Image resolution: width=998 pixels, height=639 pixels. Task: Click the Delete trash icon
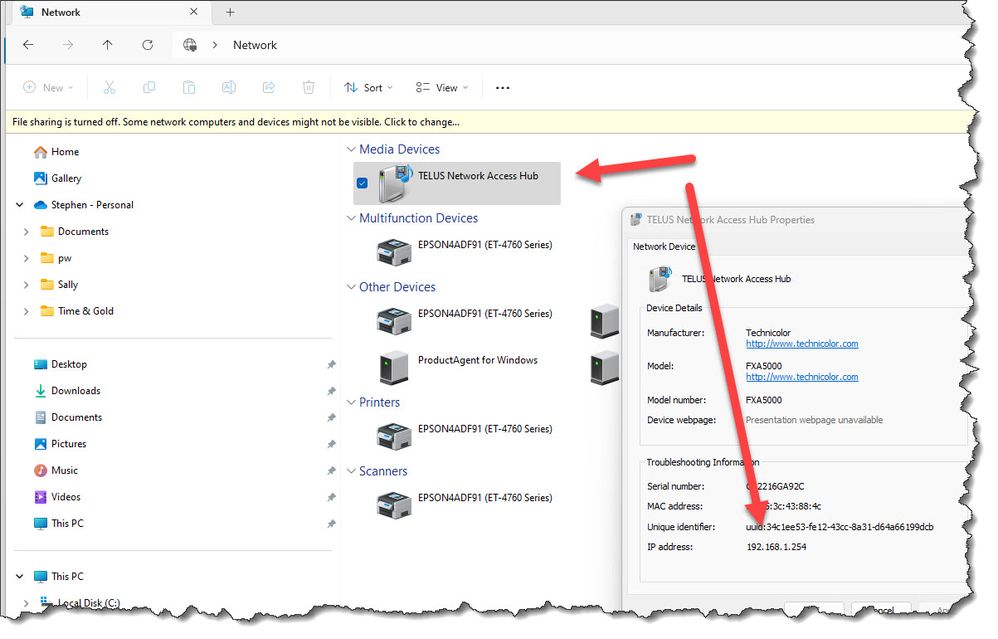(x=309, y=88)
